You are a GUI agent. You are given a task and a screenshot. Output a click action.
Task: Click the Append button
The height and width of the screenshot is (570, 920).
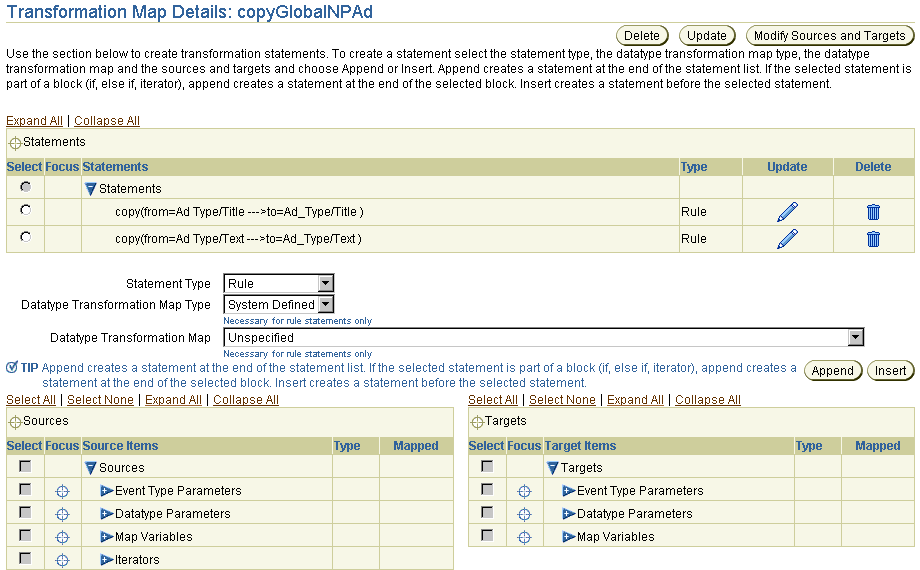coord(833,371)
